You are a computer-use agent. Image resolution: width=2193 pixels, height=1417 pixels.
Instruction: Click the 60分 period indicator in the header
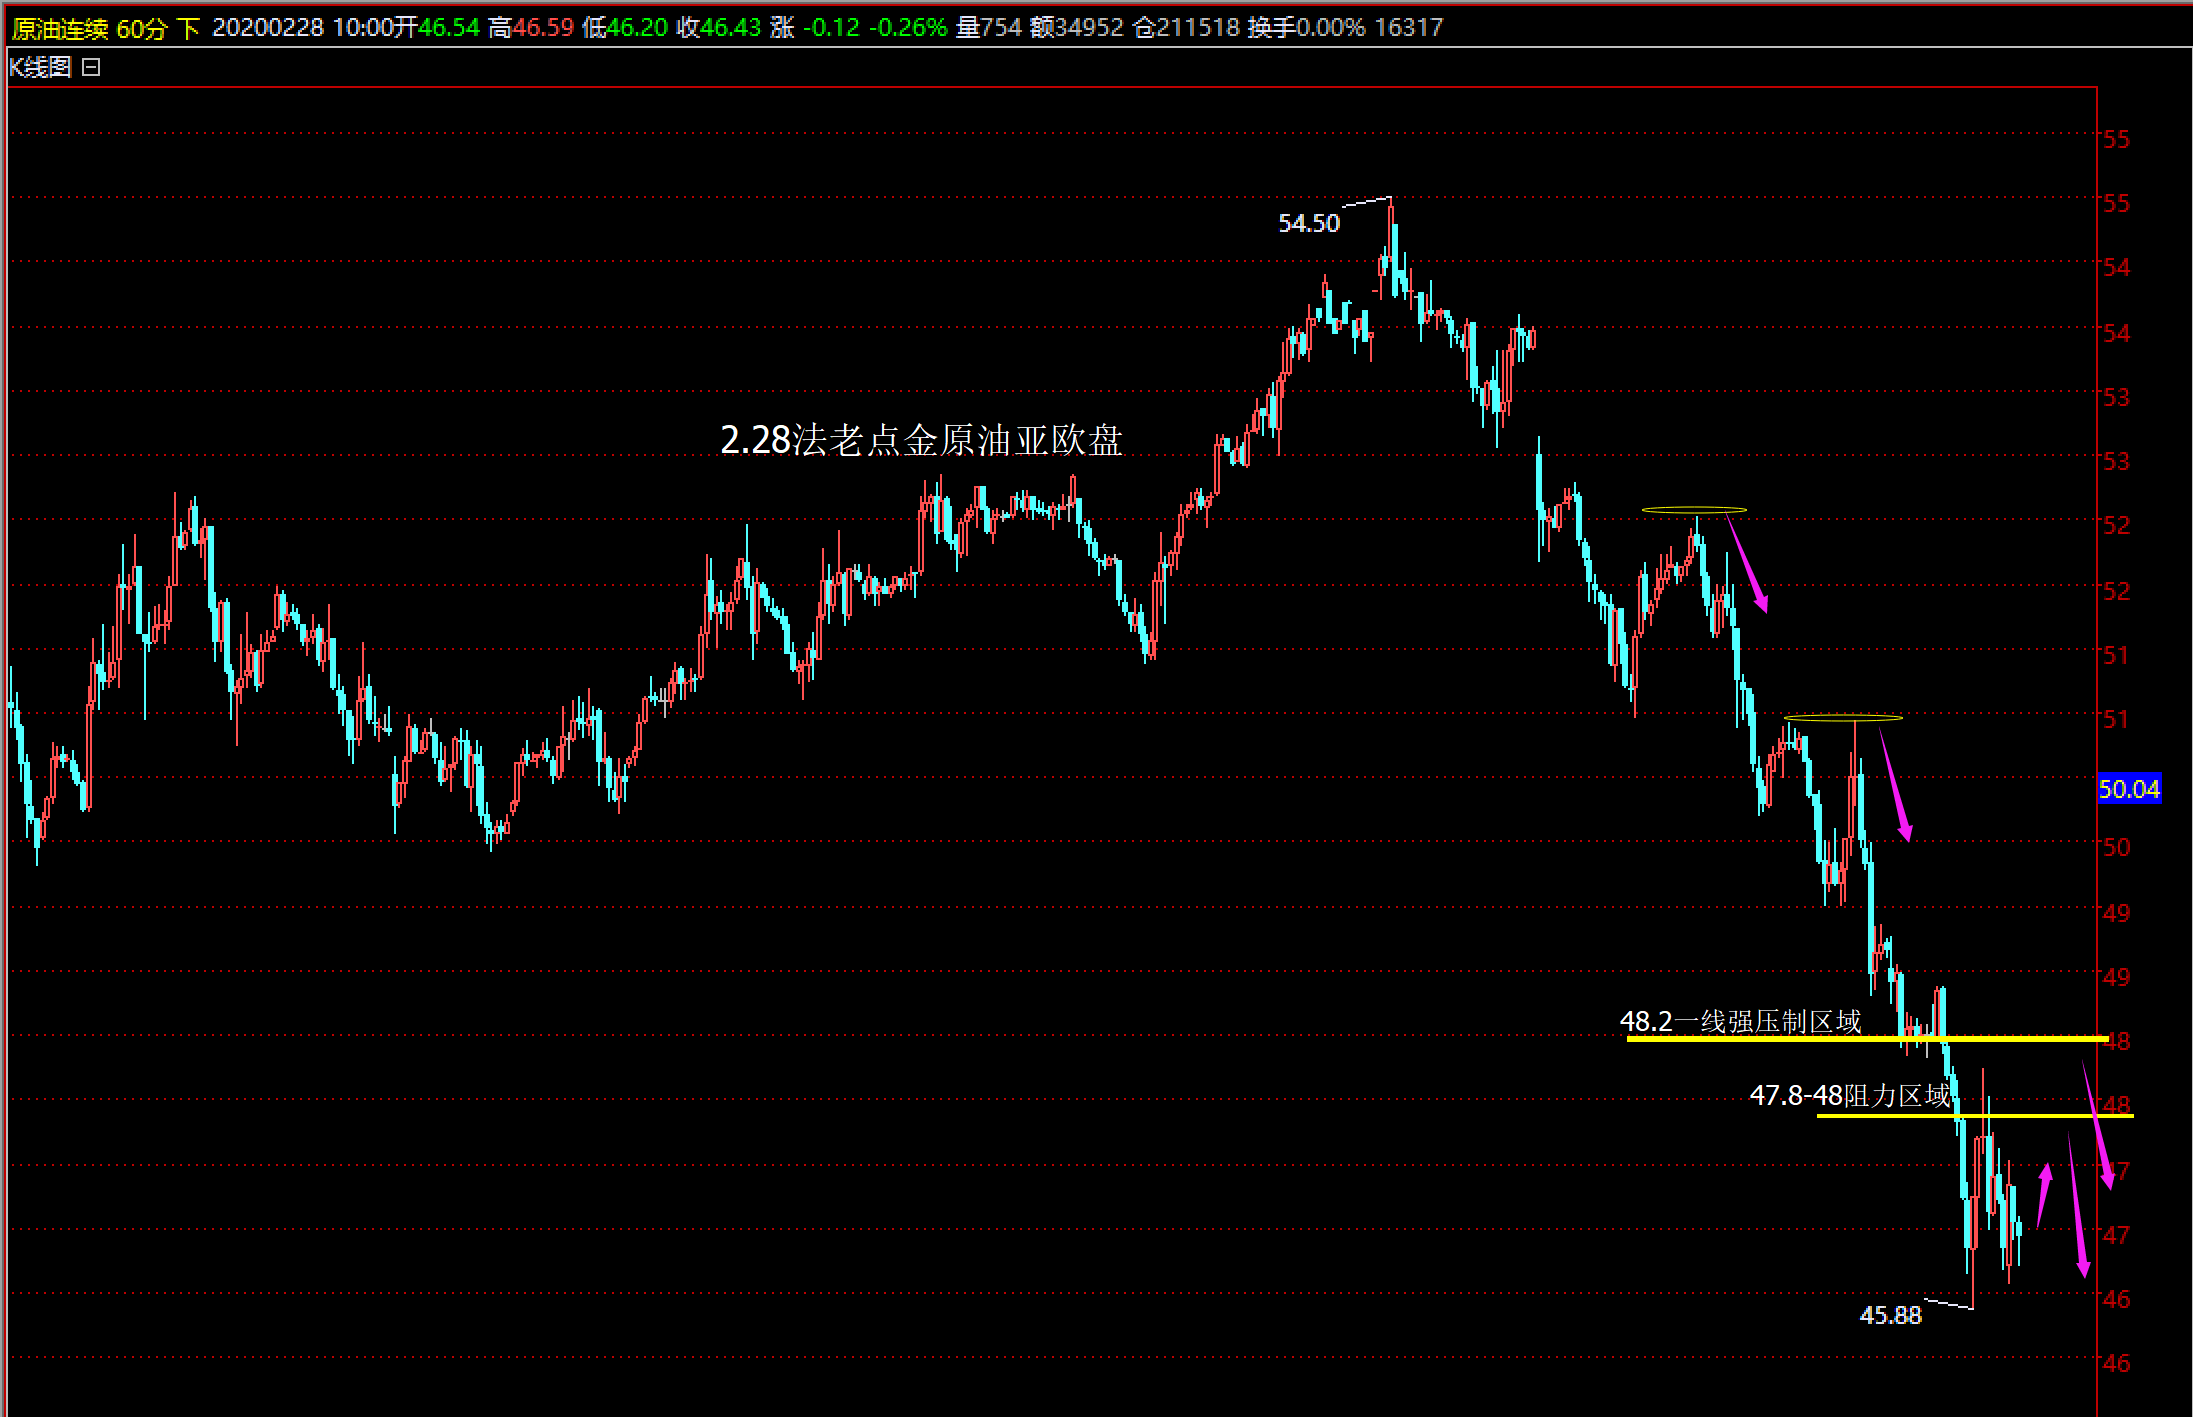tap(141, 28)
